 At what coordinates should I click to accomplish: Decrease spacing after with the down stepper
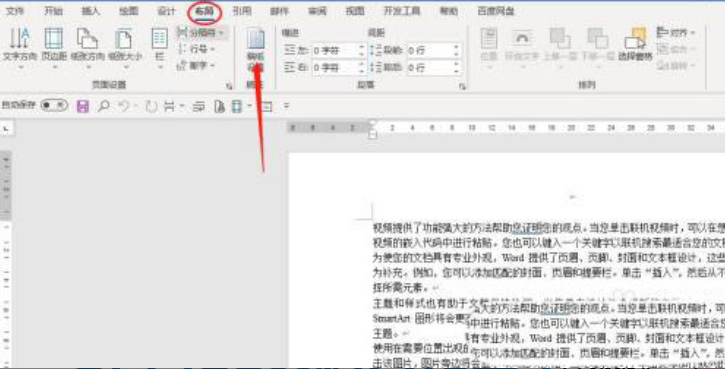tap(456, 71)
